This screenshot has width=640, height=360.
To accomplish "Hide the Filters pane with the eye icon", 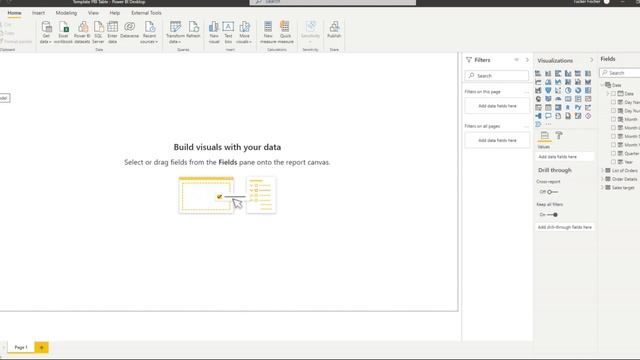I will coord(516,60).
